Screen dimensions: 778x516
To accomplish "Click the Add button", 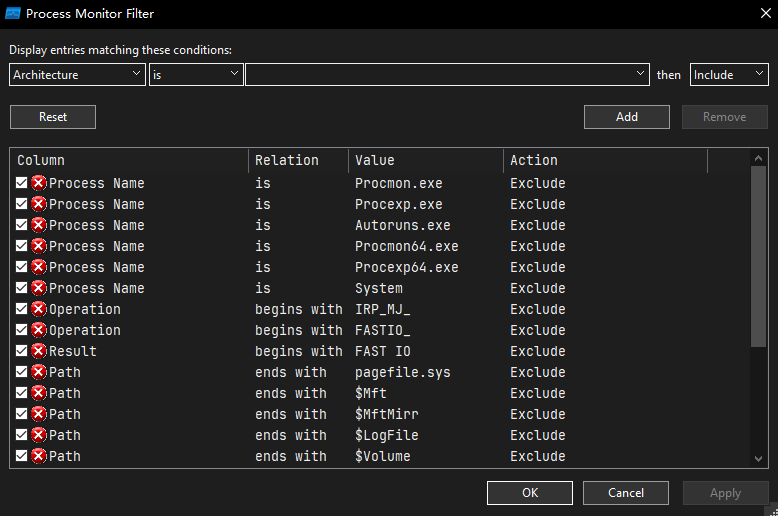I will pyautogui.click(x=627, y=117).
